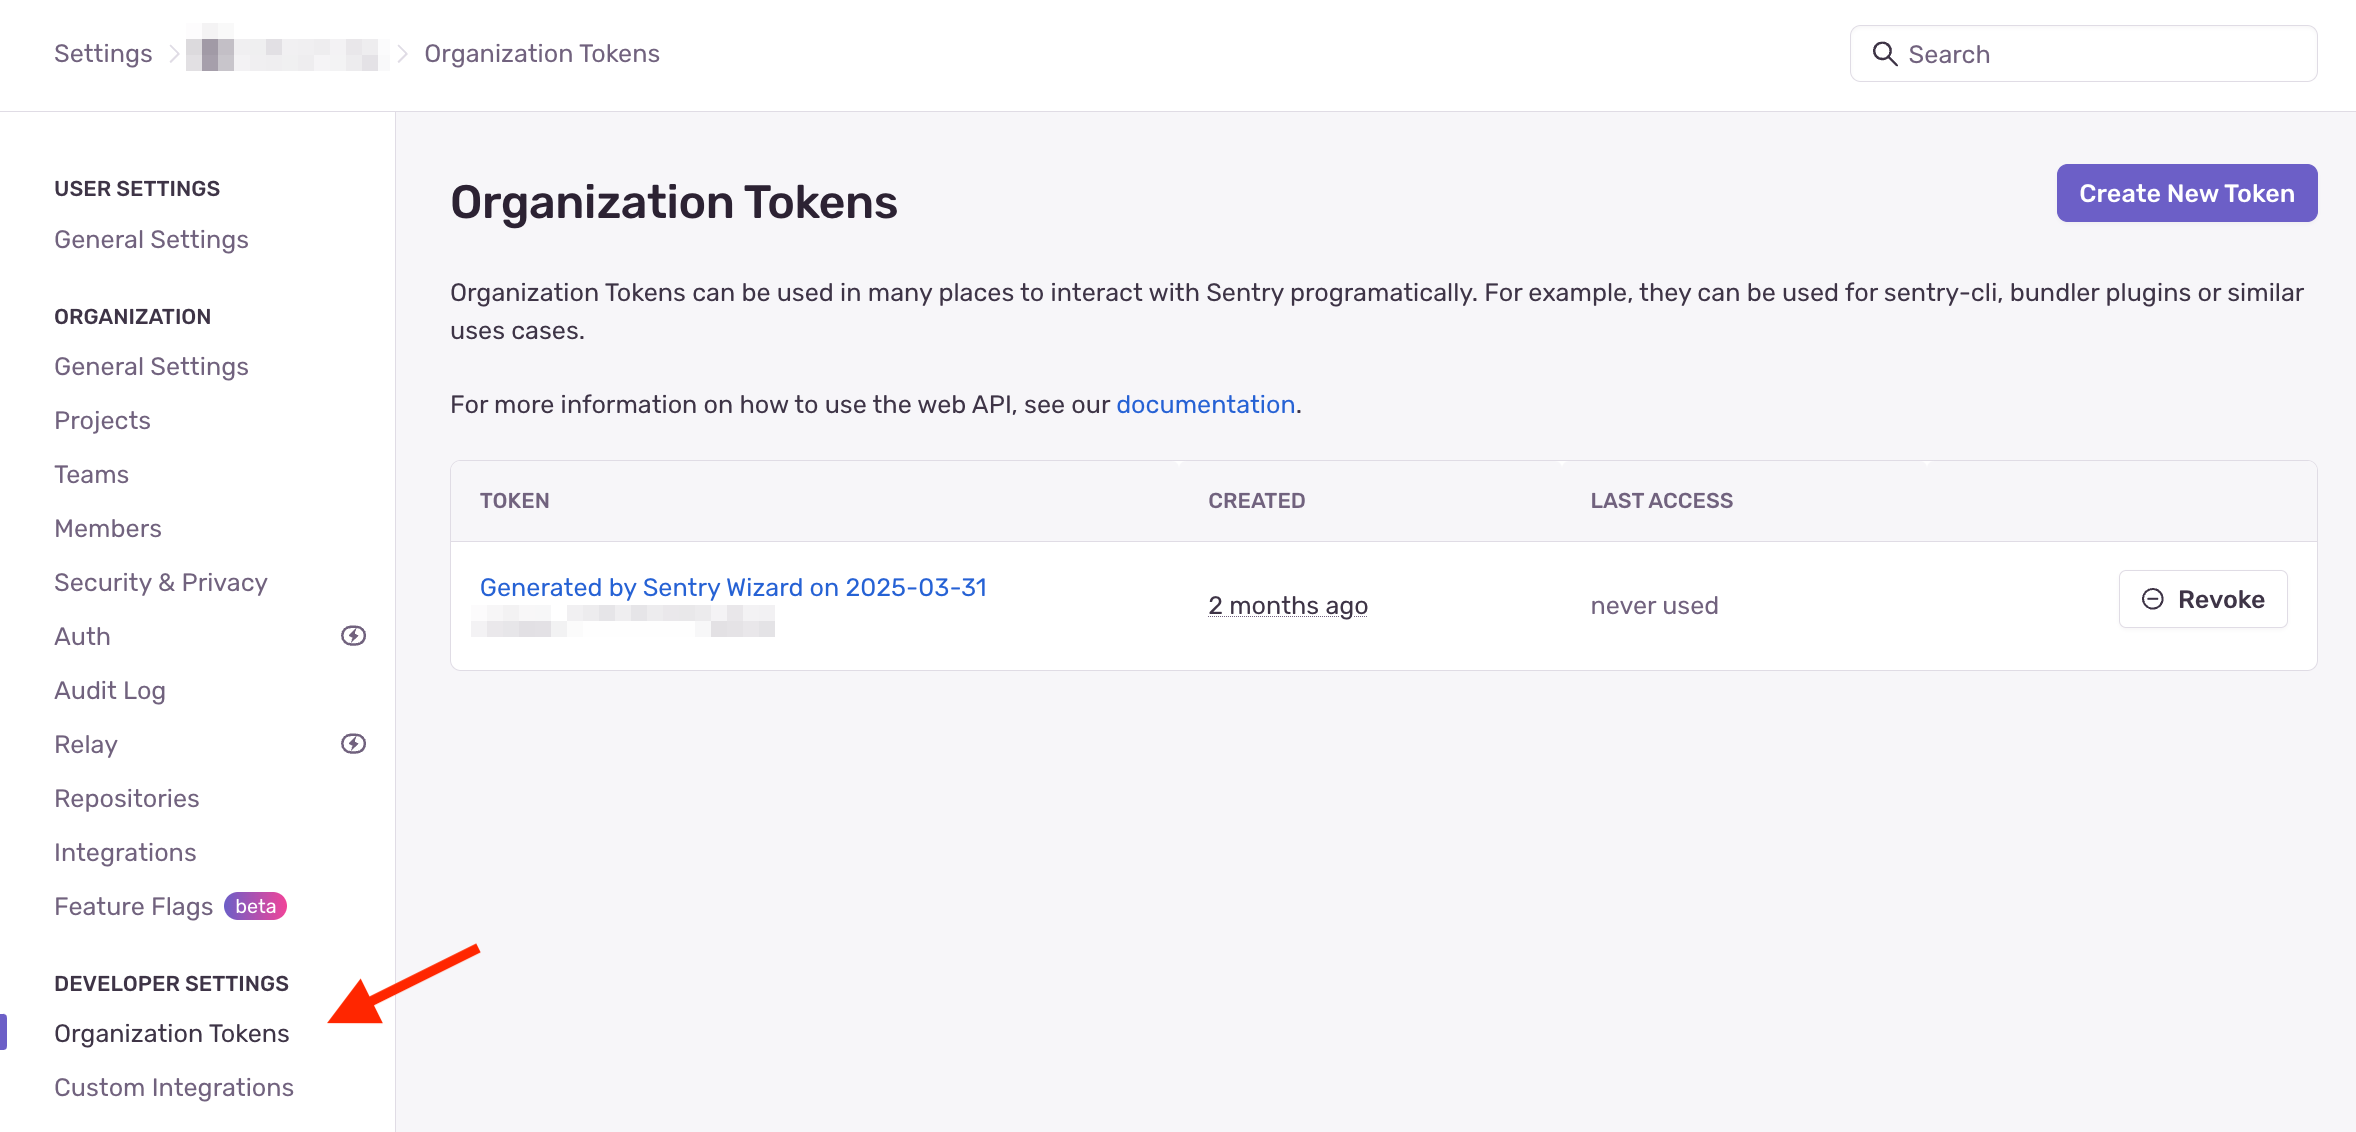Open the documentation link
Screen dimensions: 2356x1132
click(x=1205, y=404)
